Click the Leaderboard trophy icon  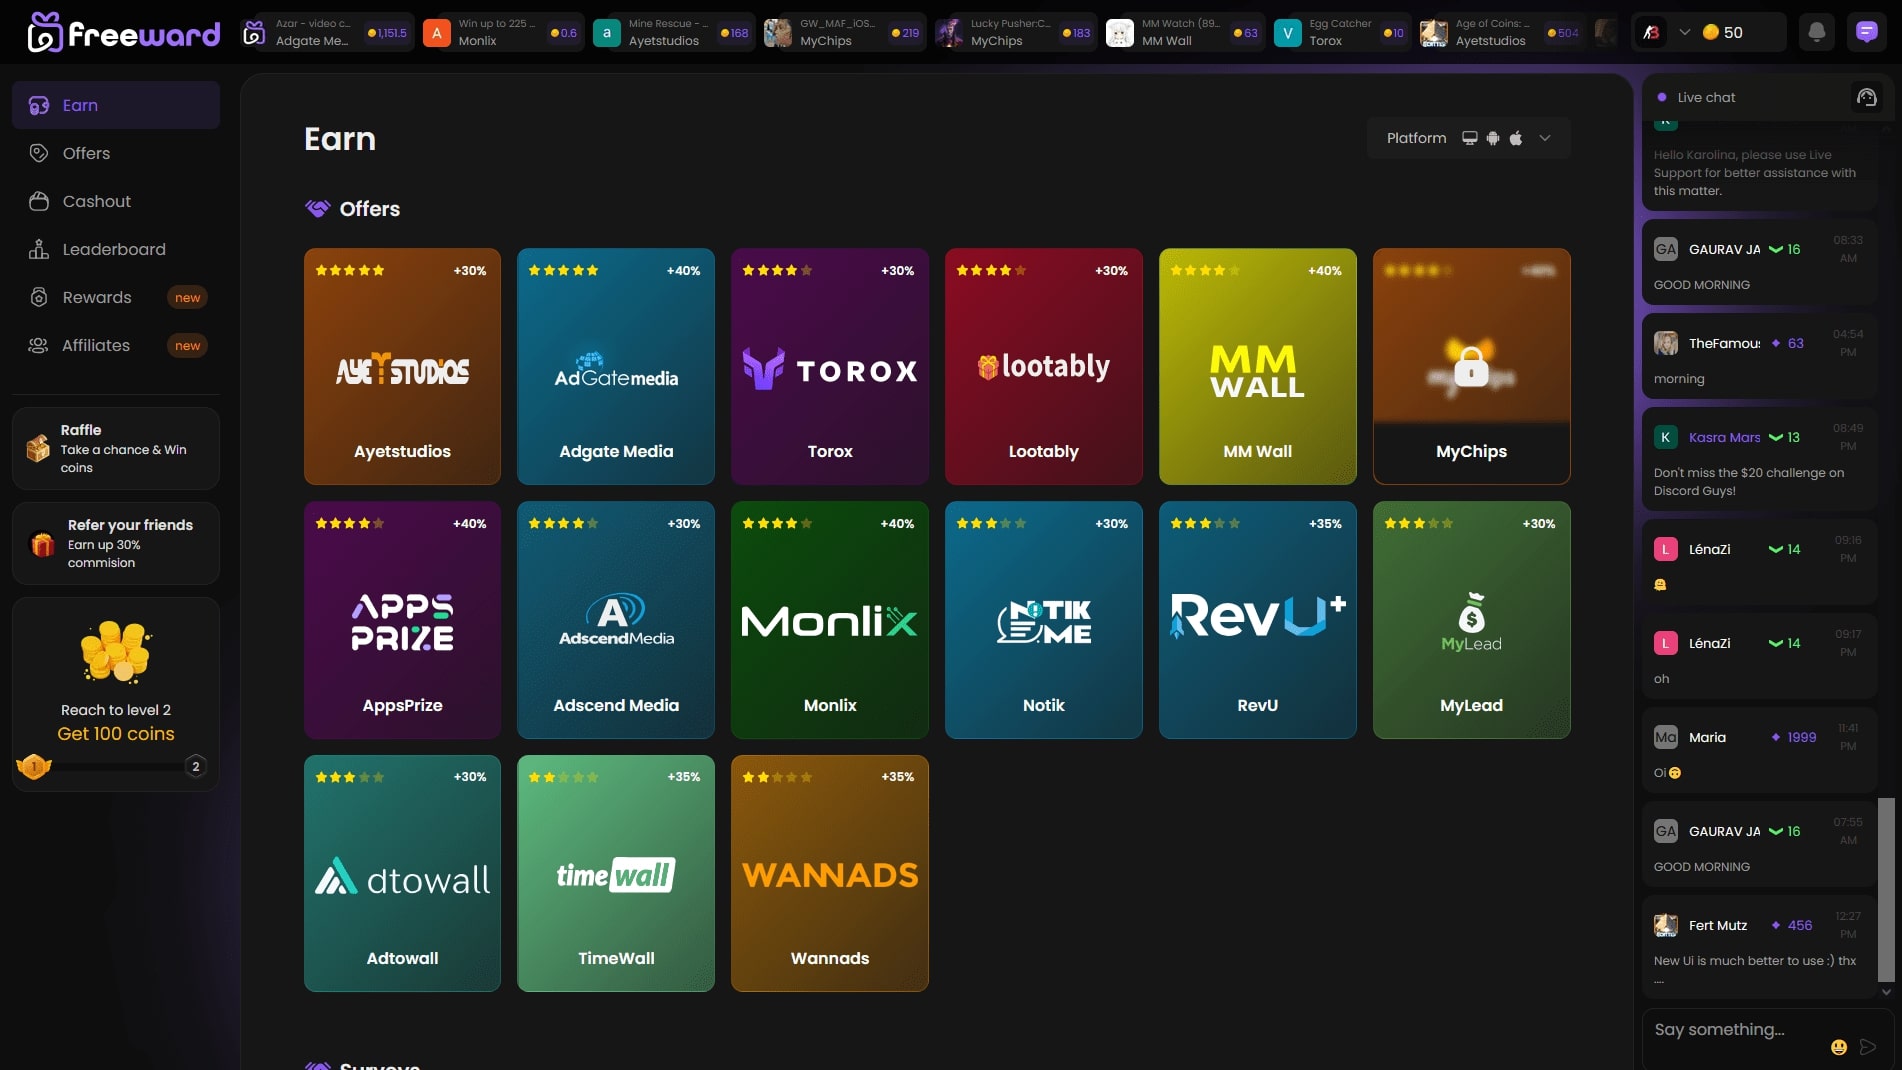click(38, 249)
